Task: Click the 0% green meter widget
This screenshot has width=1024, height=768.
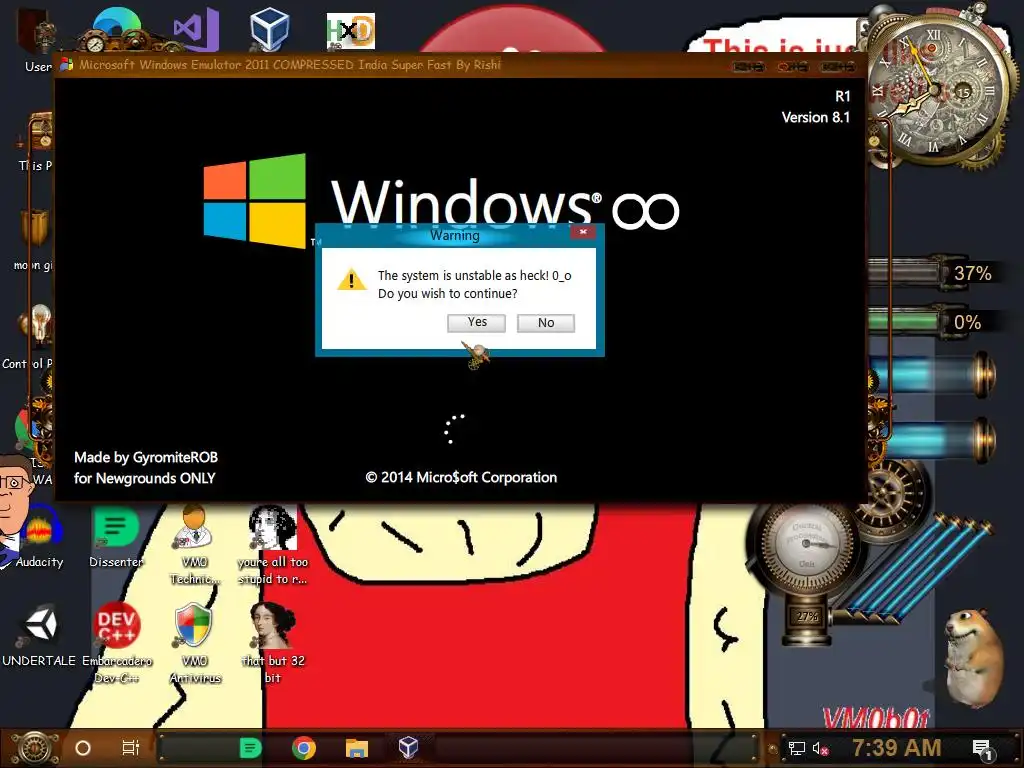Action: (x=934, y=322)
